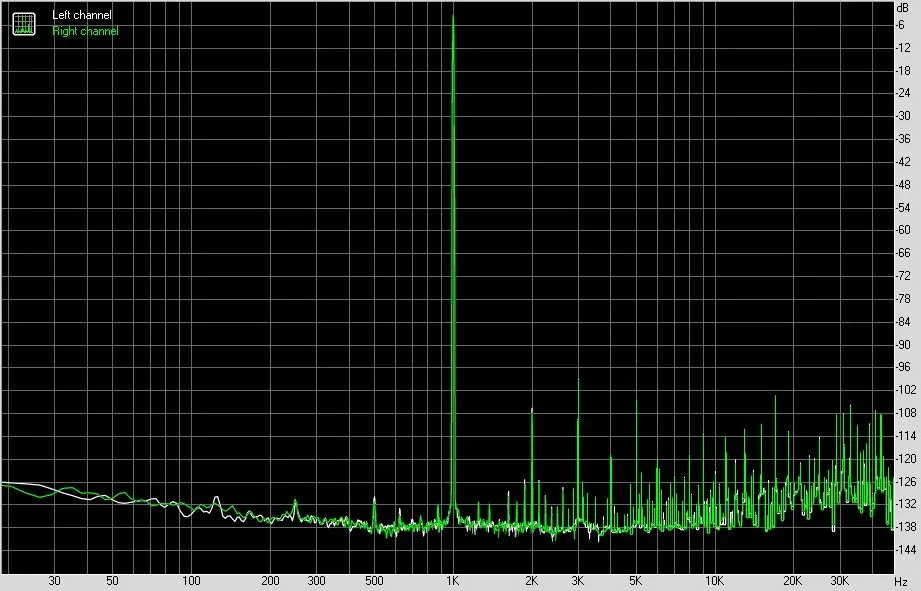This screenshot has height=591, width=921.
Task: Click the Hz unit label
Action: point(902,582)
